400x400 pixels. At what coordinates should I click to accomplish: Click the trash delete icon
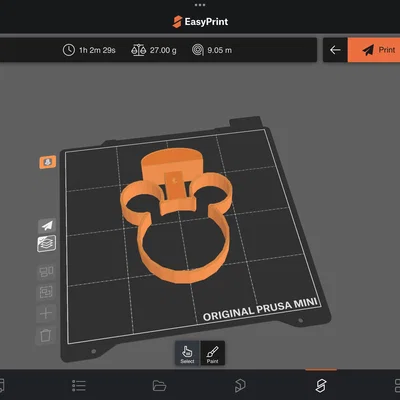click(46, 335)
